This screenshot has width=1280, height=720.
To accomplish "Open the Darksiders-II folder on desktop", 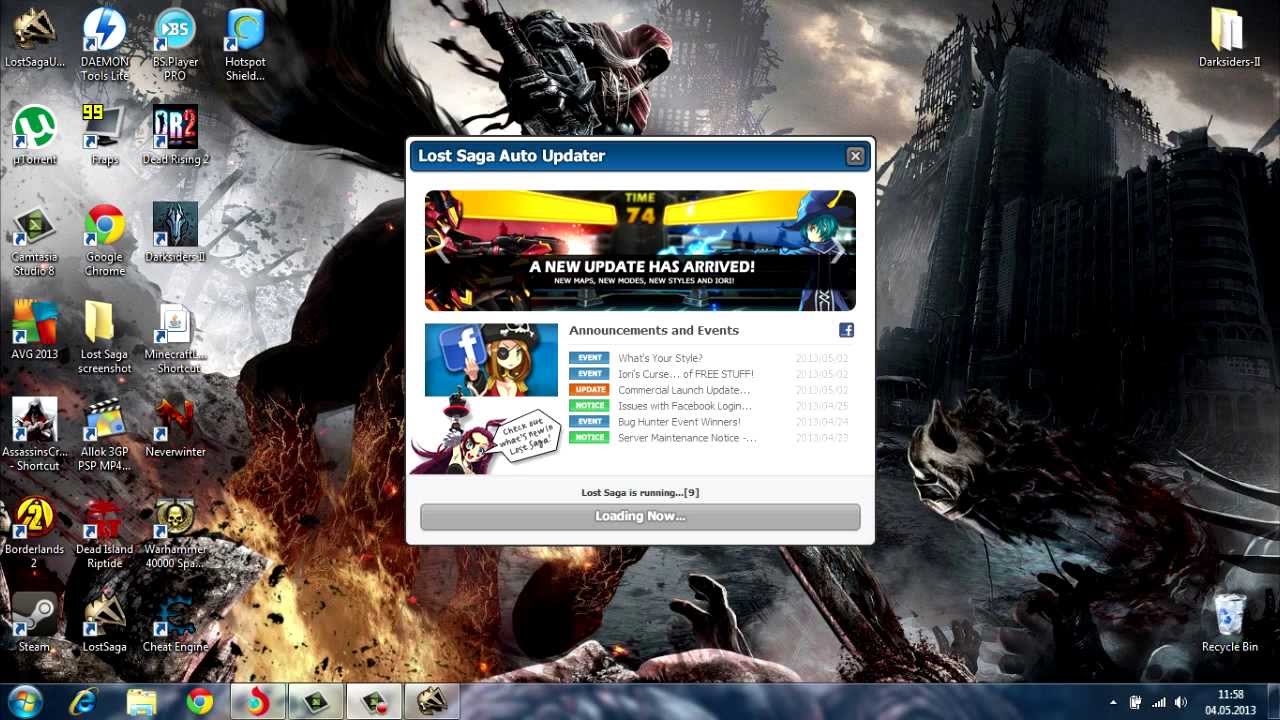I will (x=1229, y=38).
